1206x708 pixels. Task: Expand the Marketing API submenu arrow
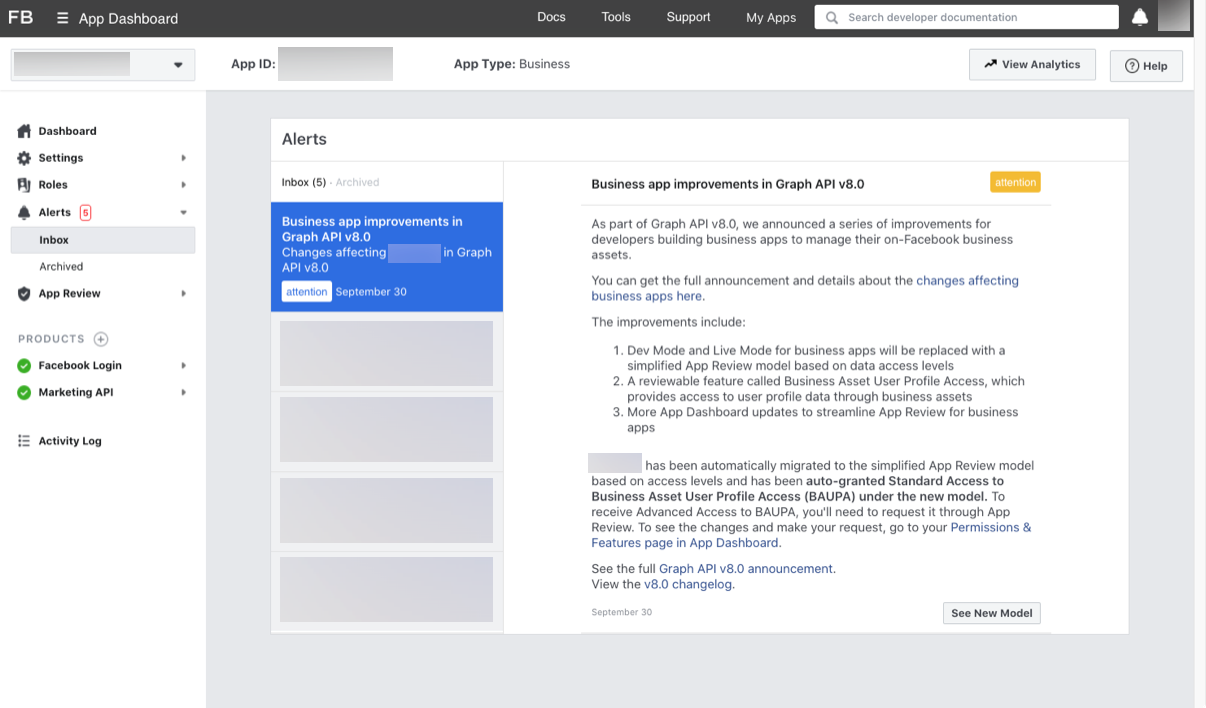pyautogui.click(x=184, y=393)
